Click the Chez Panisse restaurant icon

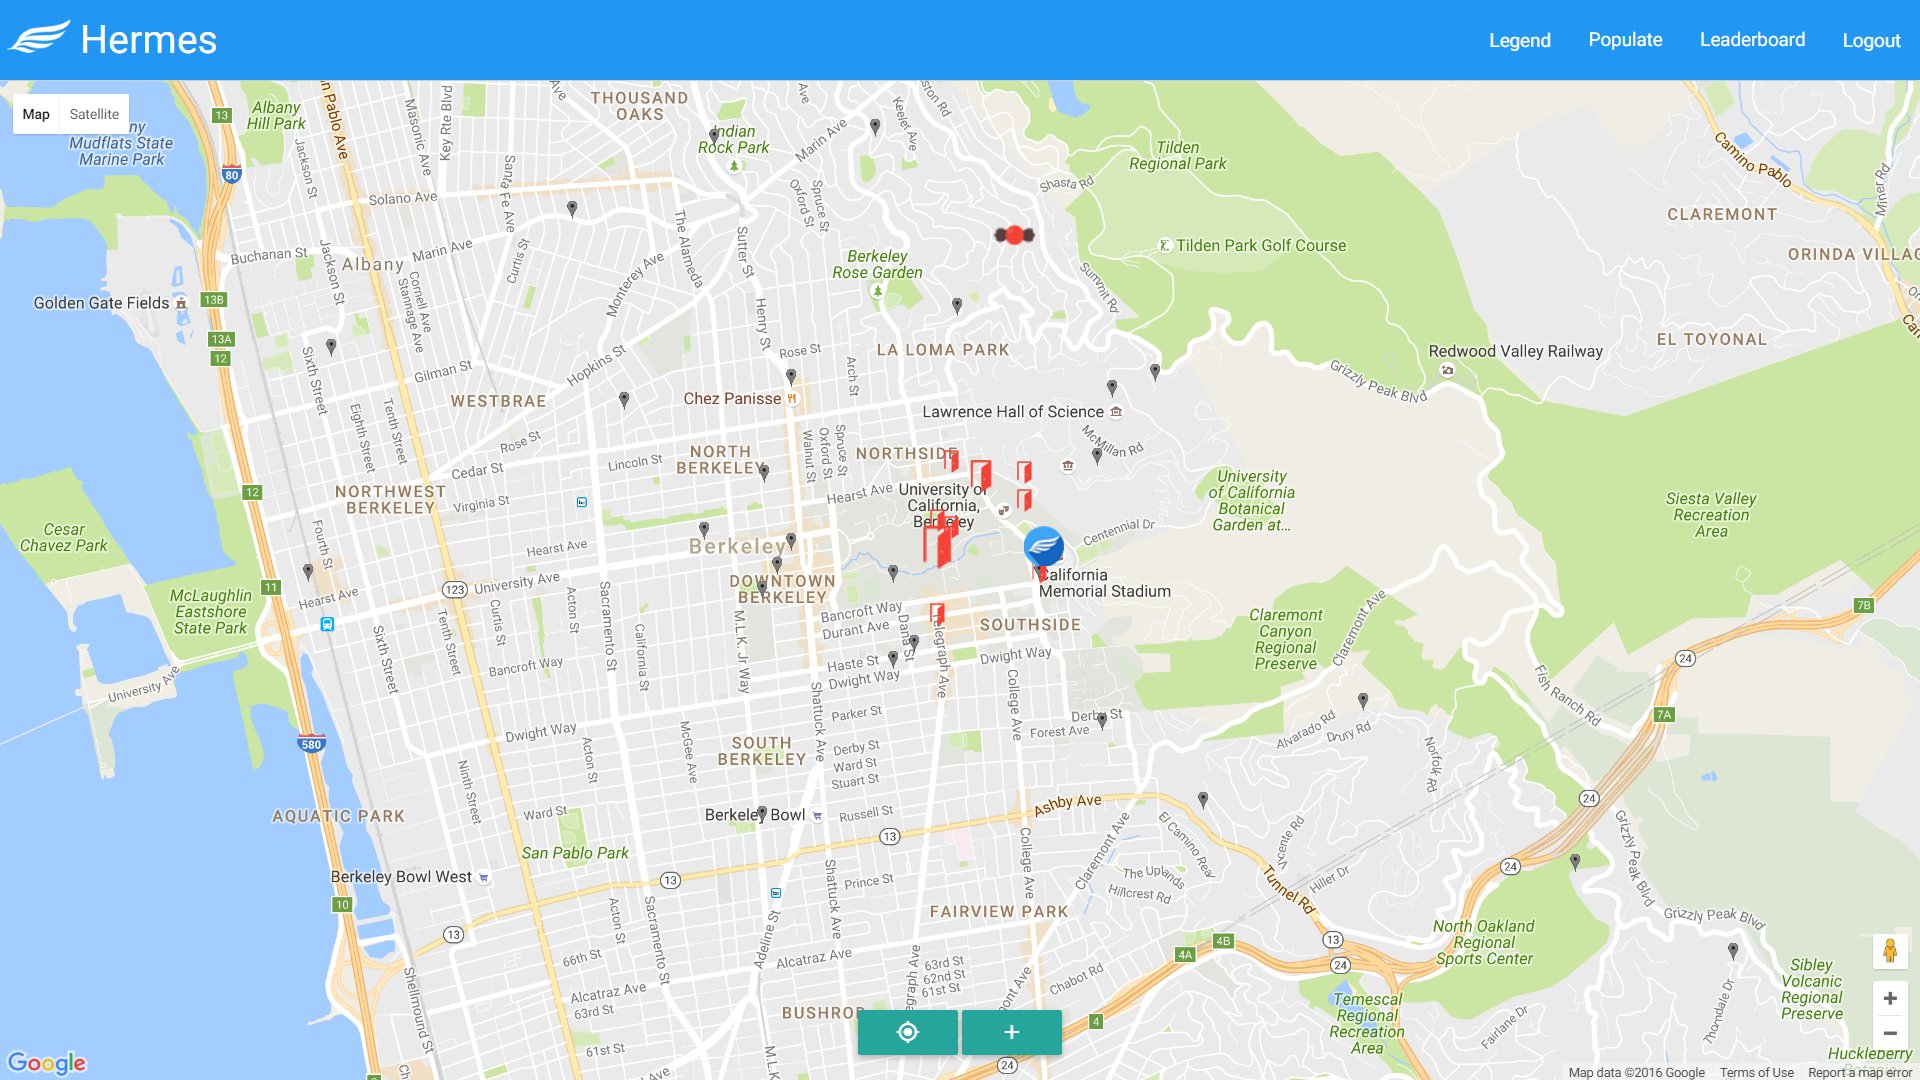coord(792,399)
